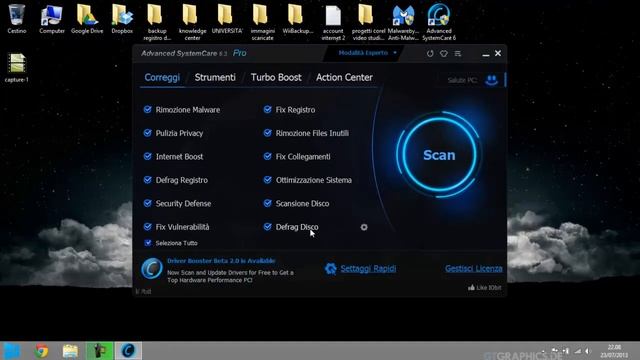The height and width of the screenshot is (360, 640).
Task: Toggle Defrag Disco checkbox
Action: [267, 227]
